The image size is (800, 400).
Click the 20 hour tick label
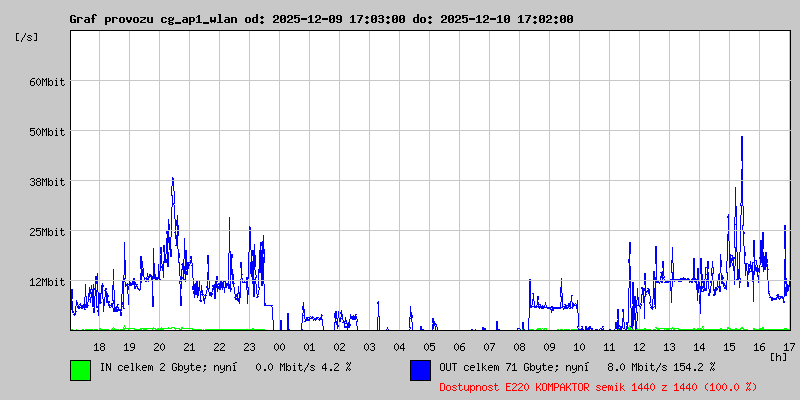pos(159,347)
